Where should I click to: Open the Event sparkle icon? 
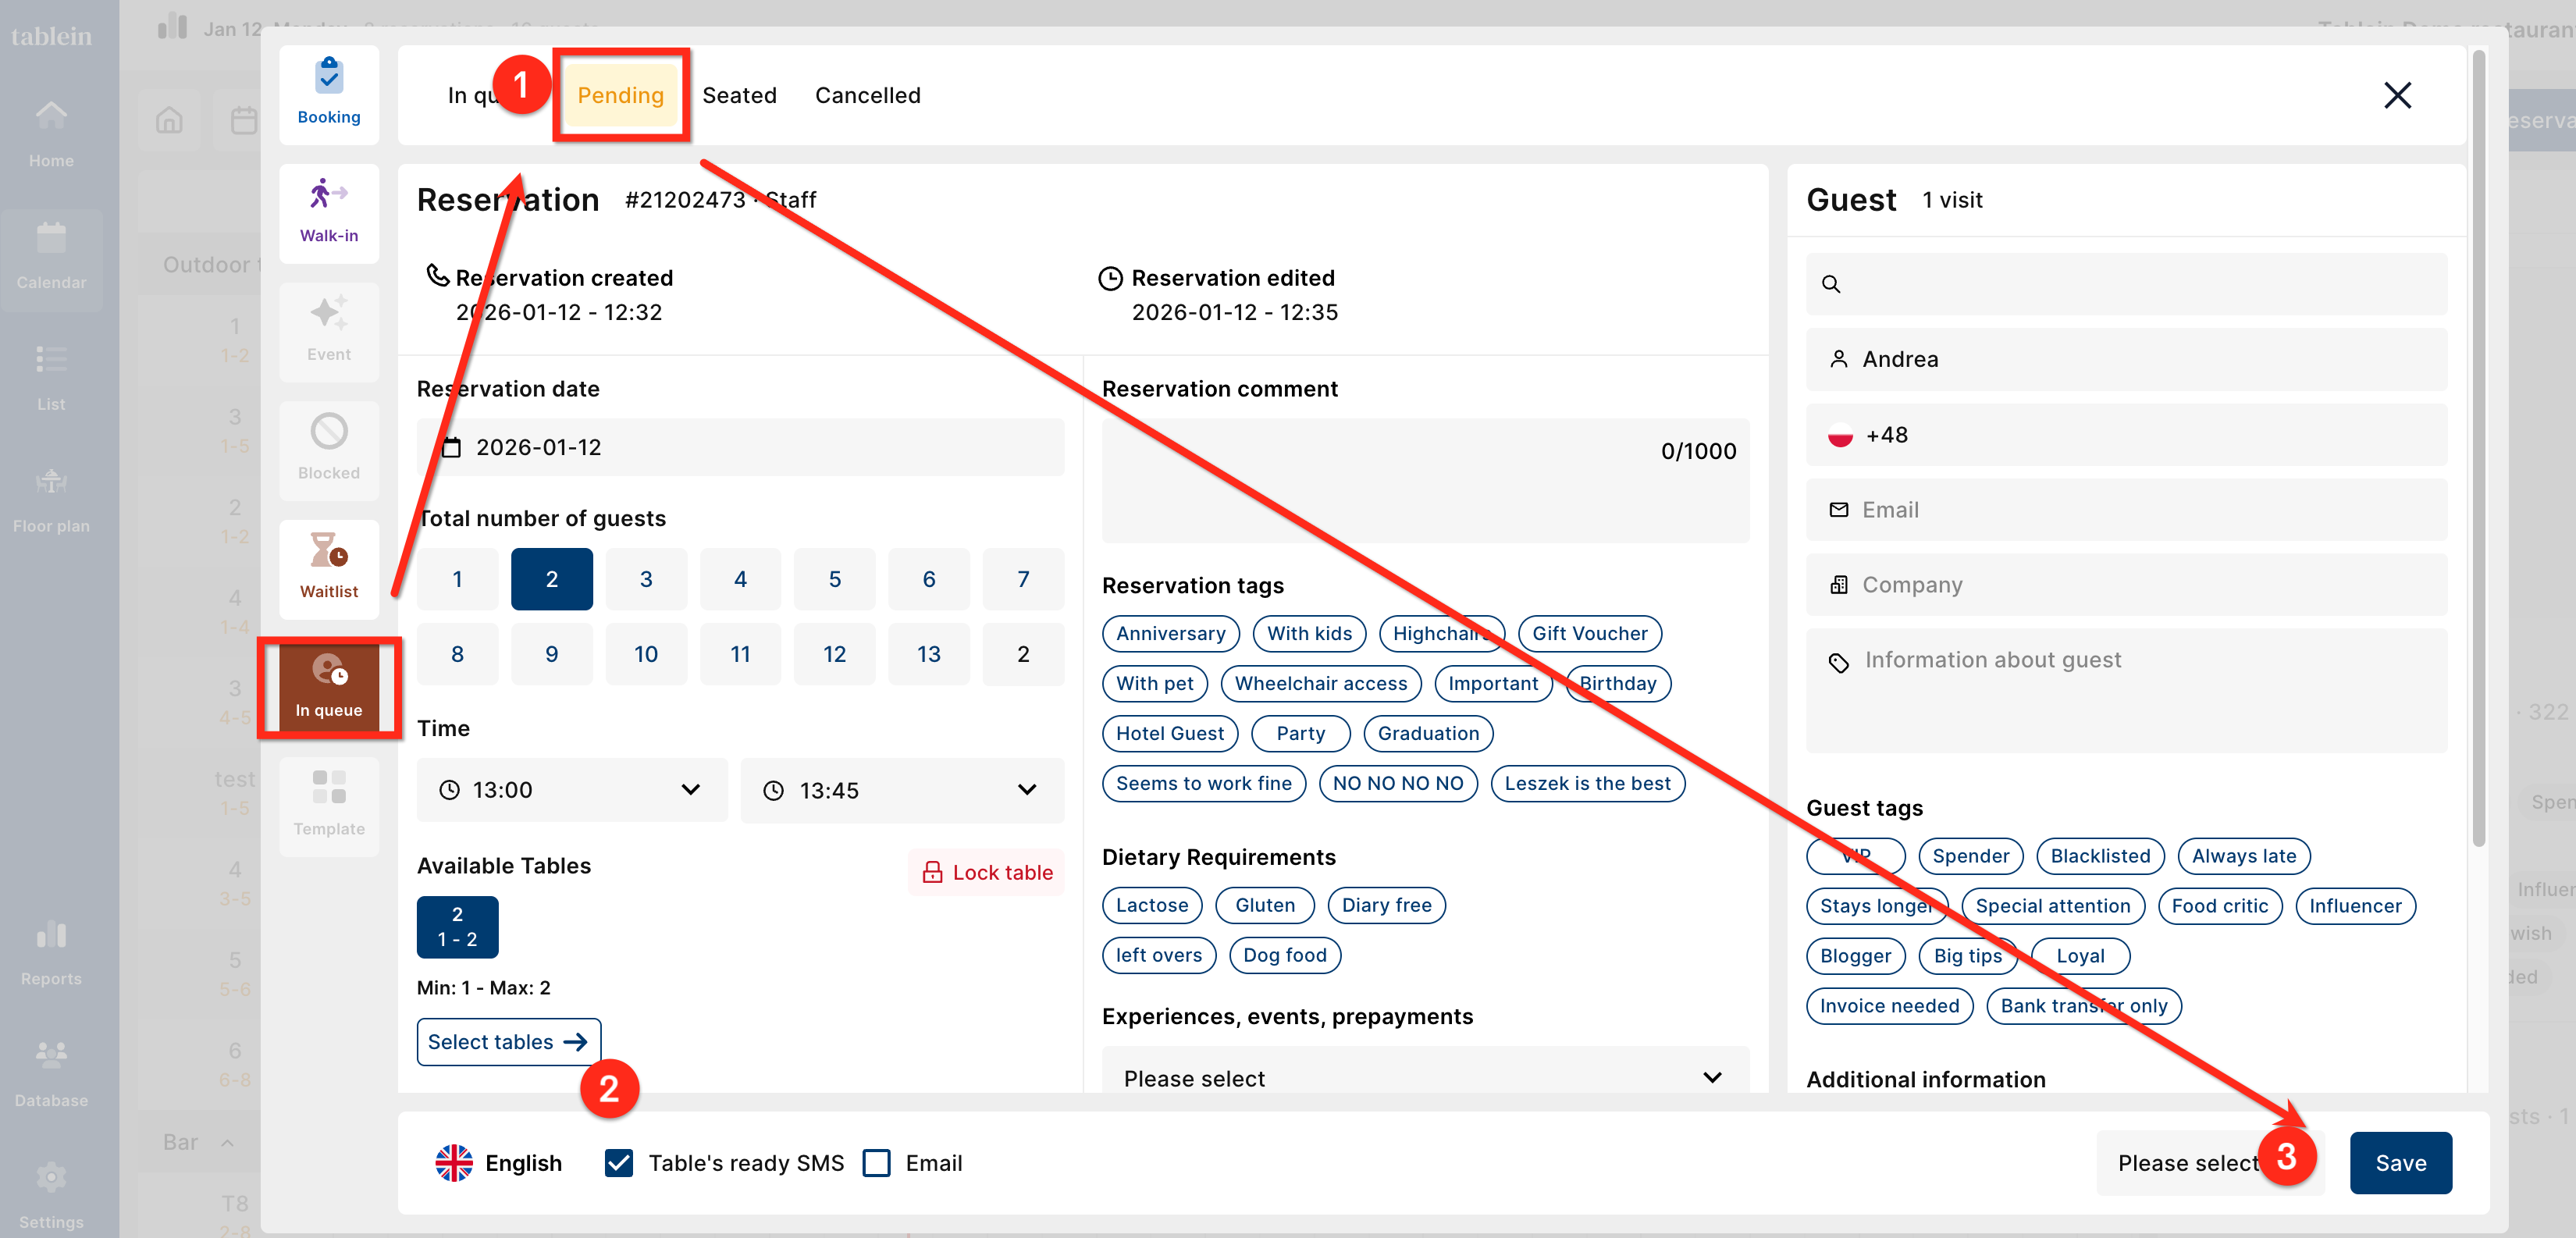tap(329, 314)
